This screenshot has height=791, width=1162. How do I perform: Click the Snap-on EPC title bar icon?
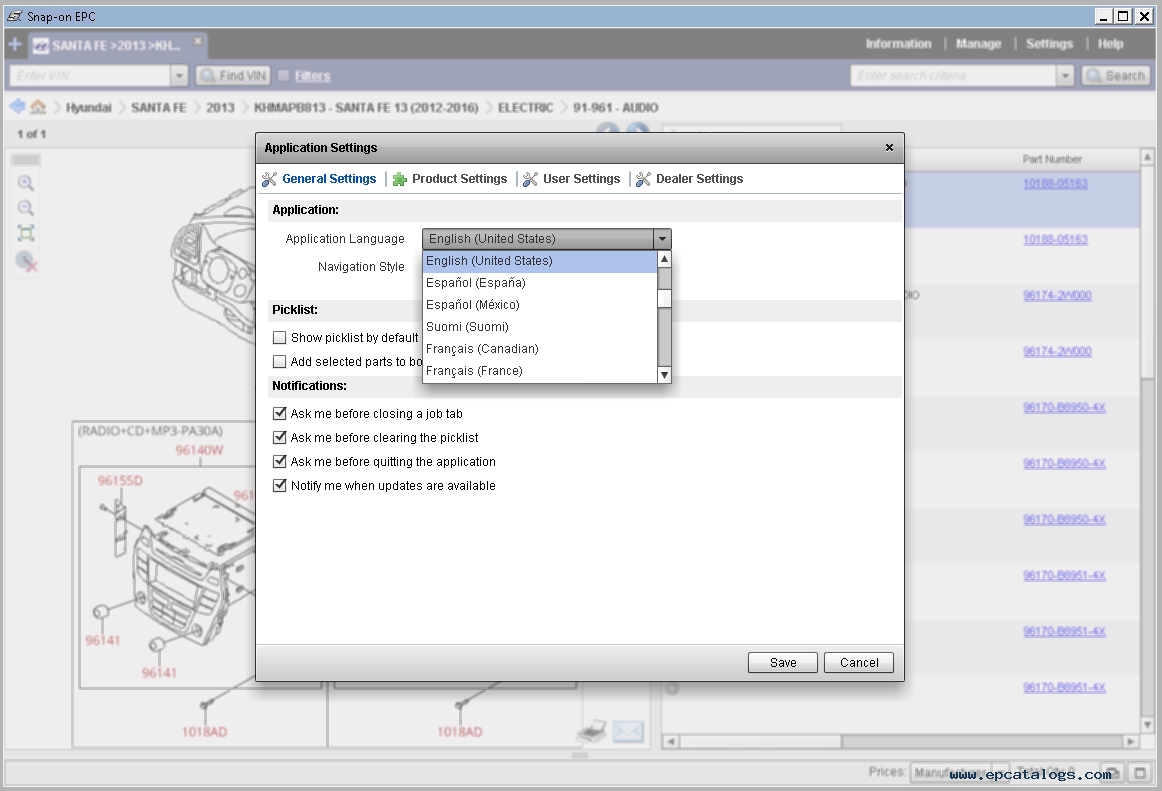click(x=14, y=16)
